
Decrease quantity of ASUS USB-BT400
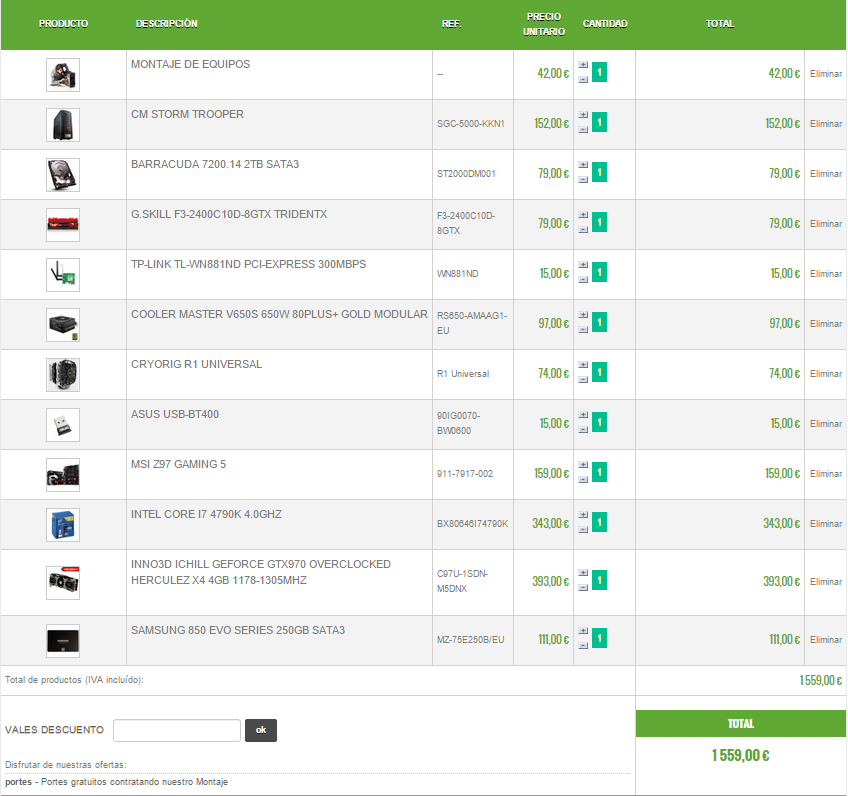(583, 430)
